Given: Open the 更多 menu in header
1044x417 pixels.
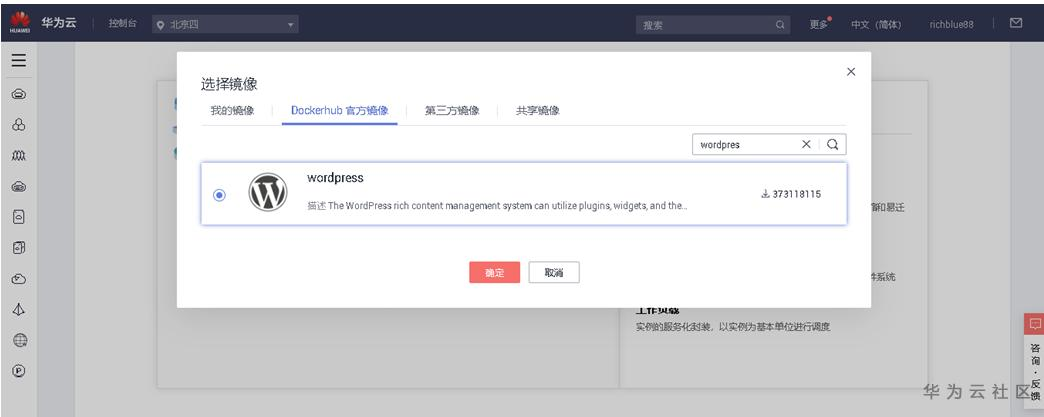Looking at the screenshot, I should (819, 25).
